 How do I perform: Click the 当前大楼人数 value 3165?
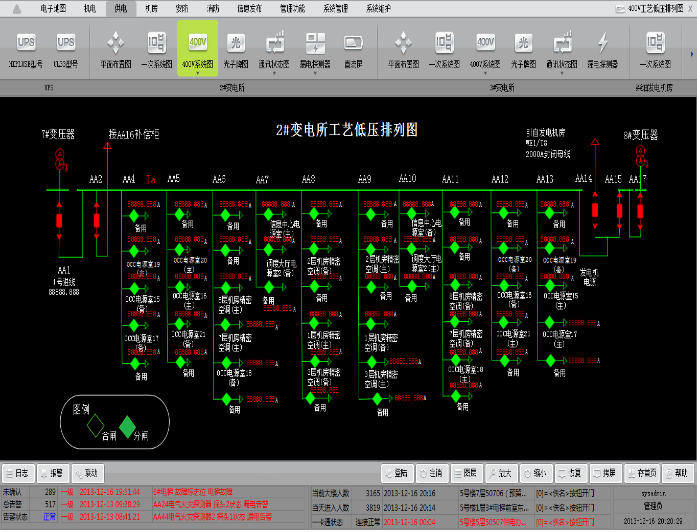click(373, 494)
